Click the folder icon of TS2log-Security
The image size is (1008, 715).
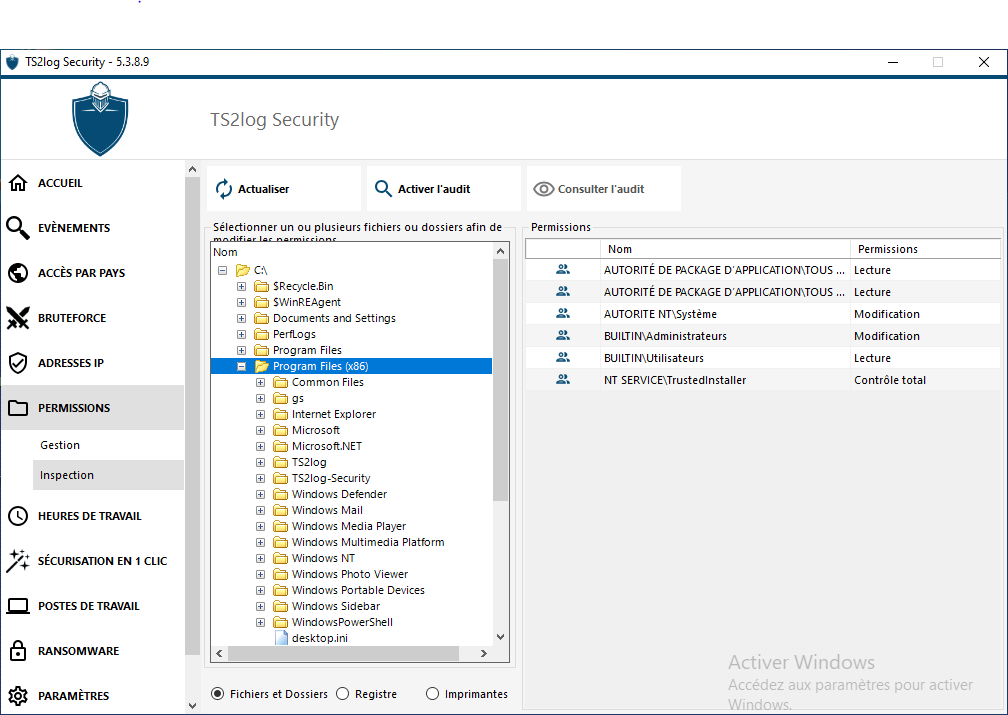(x=280, y=478)
